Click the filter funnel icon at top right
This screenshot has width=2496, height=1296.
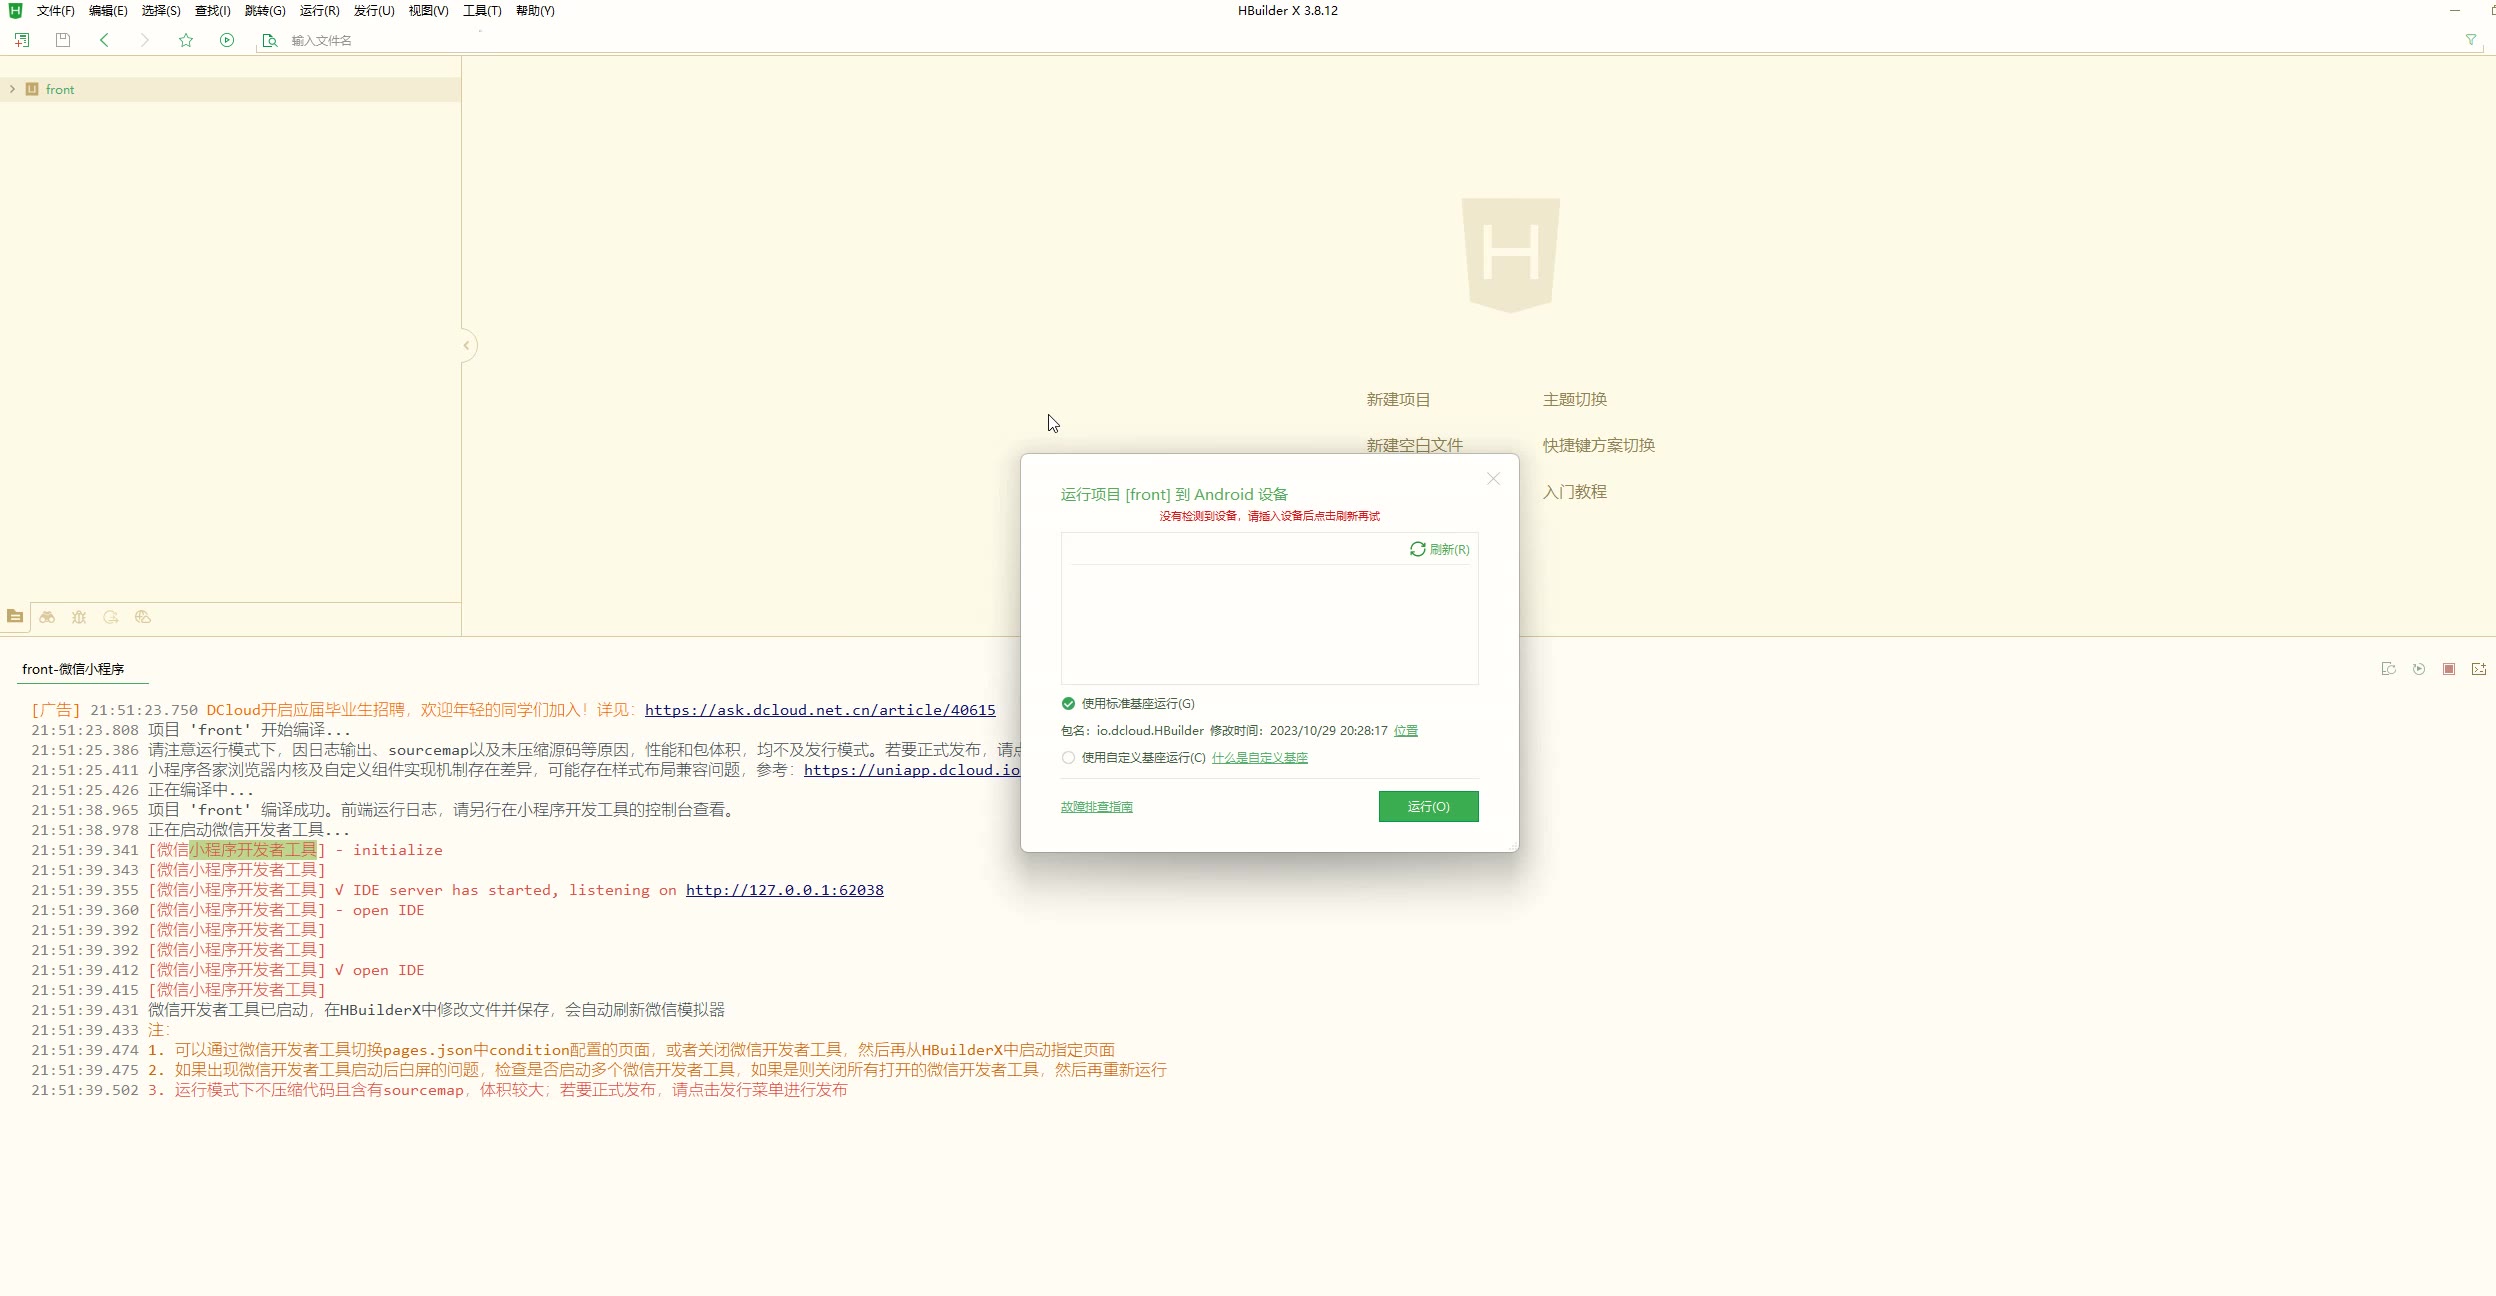coord(2471,40)
